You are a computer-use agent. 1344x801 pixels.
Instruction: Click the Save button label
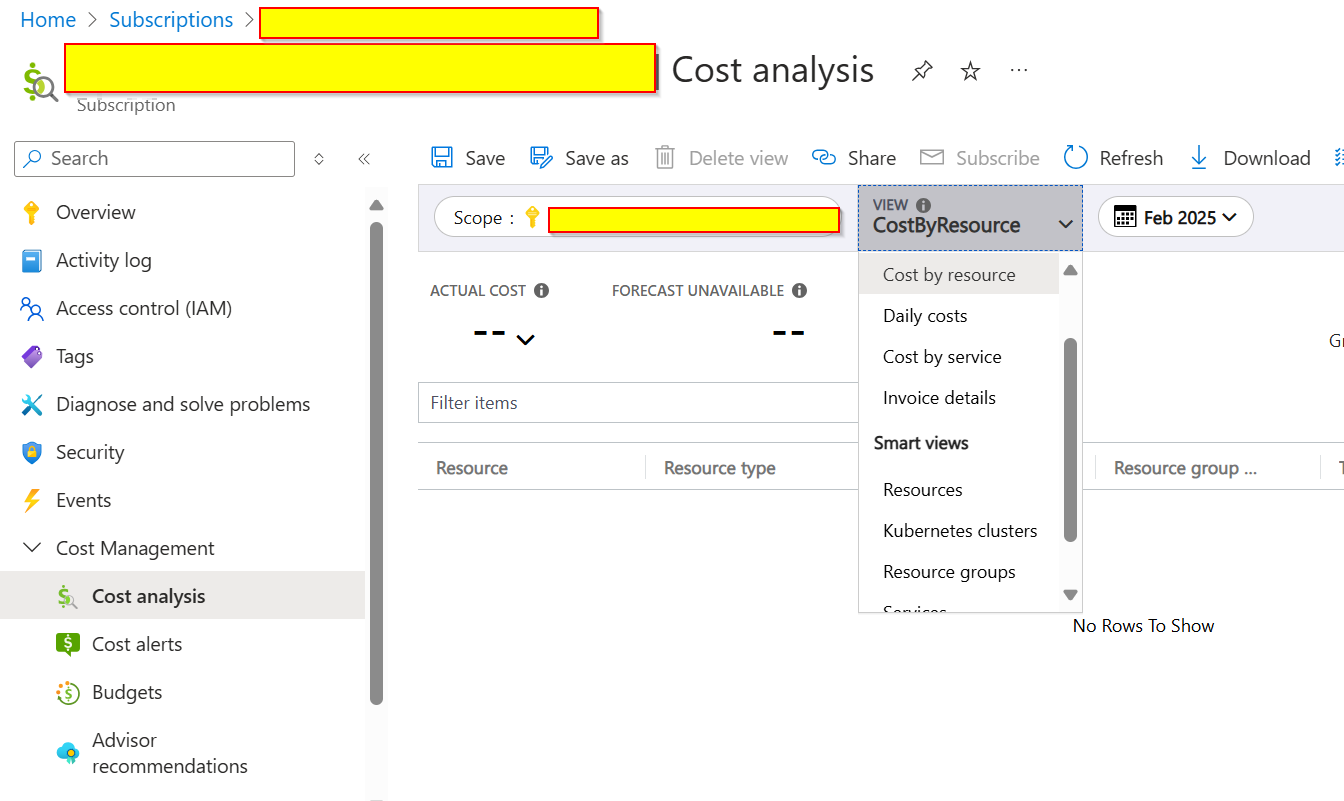[485, 158]
